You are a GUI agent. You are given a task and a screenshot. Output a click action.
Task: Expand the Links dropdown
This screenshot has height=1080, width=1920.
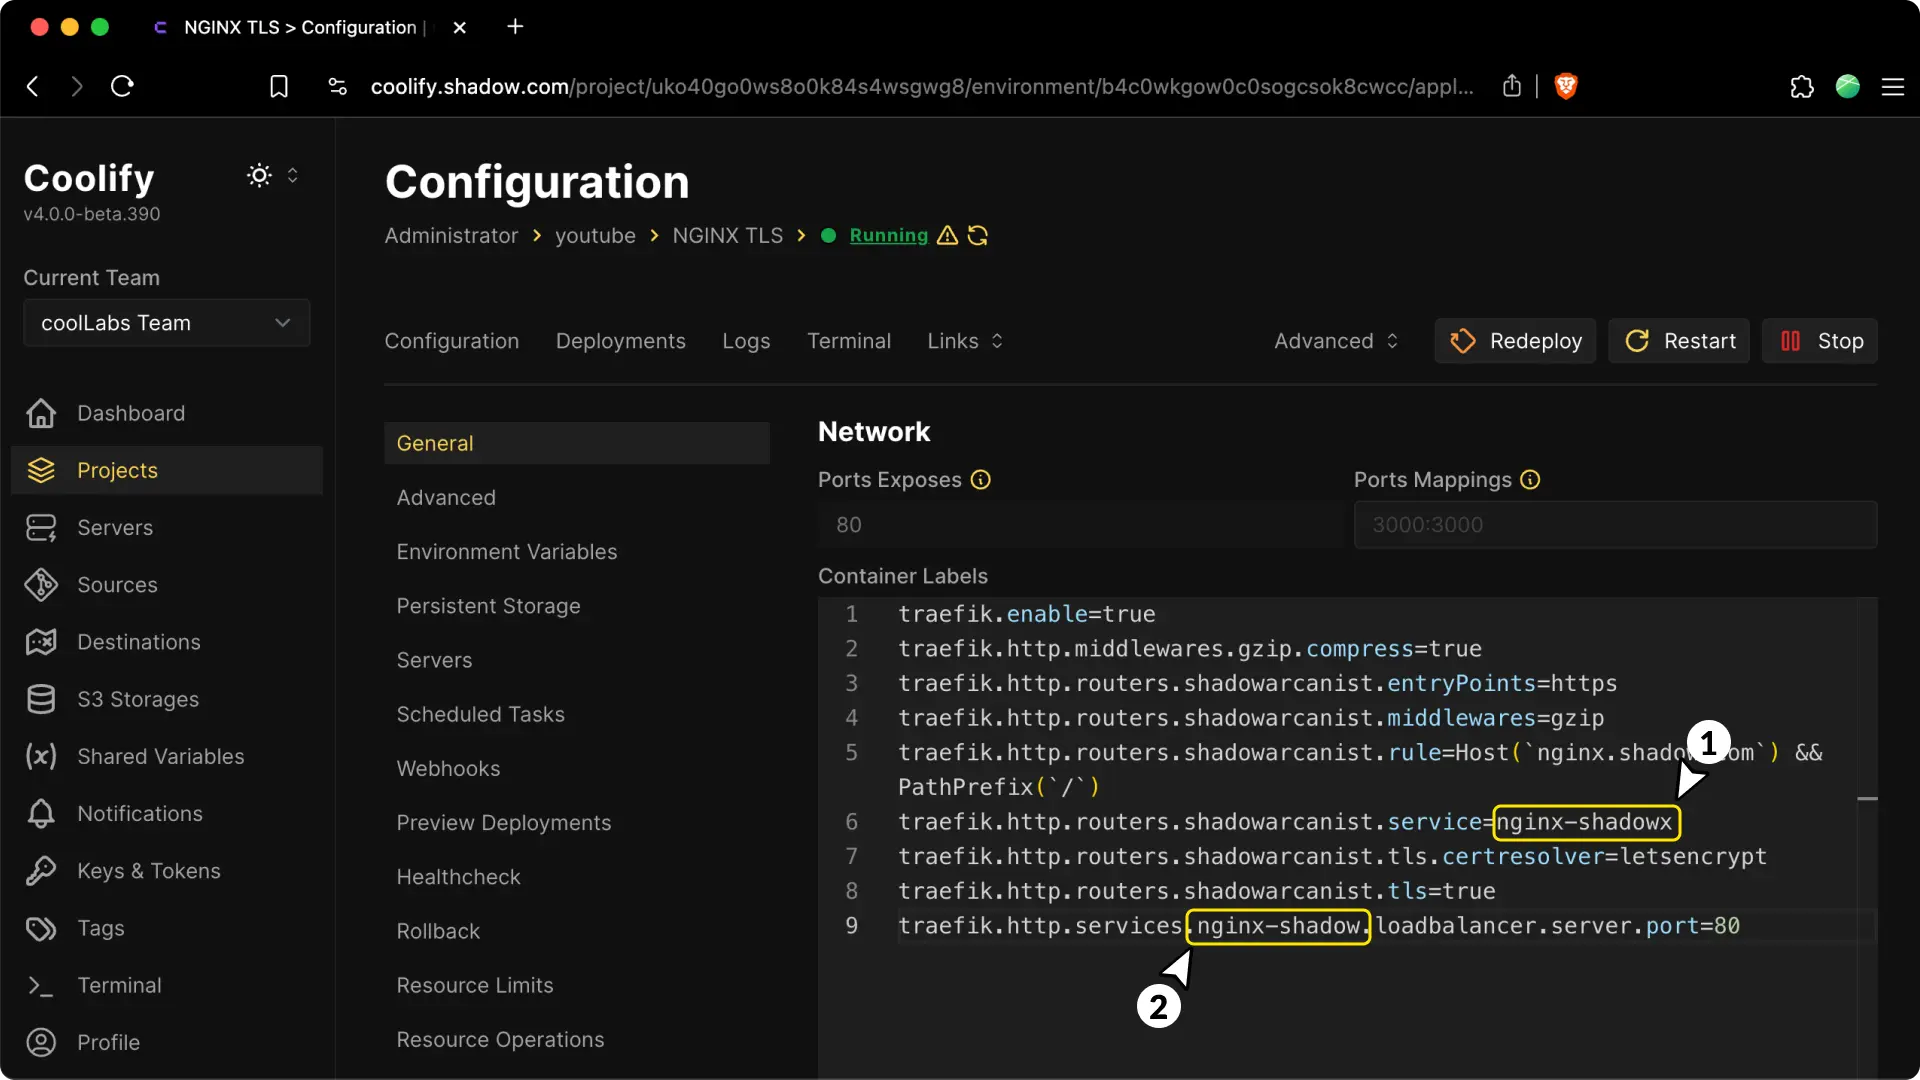[965, 341]
